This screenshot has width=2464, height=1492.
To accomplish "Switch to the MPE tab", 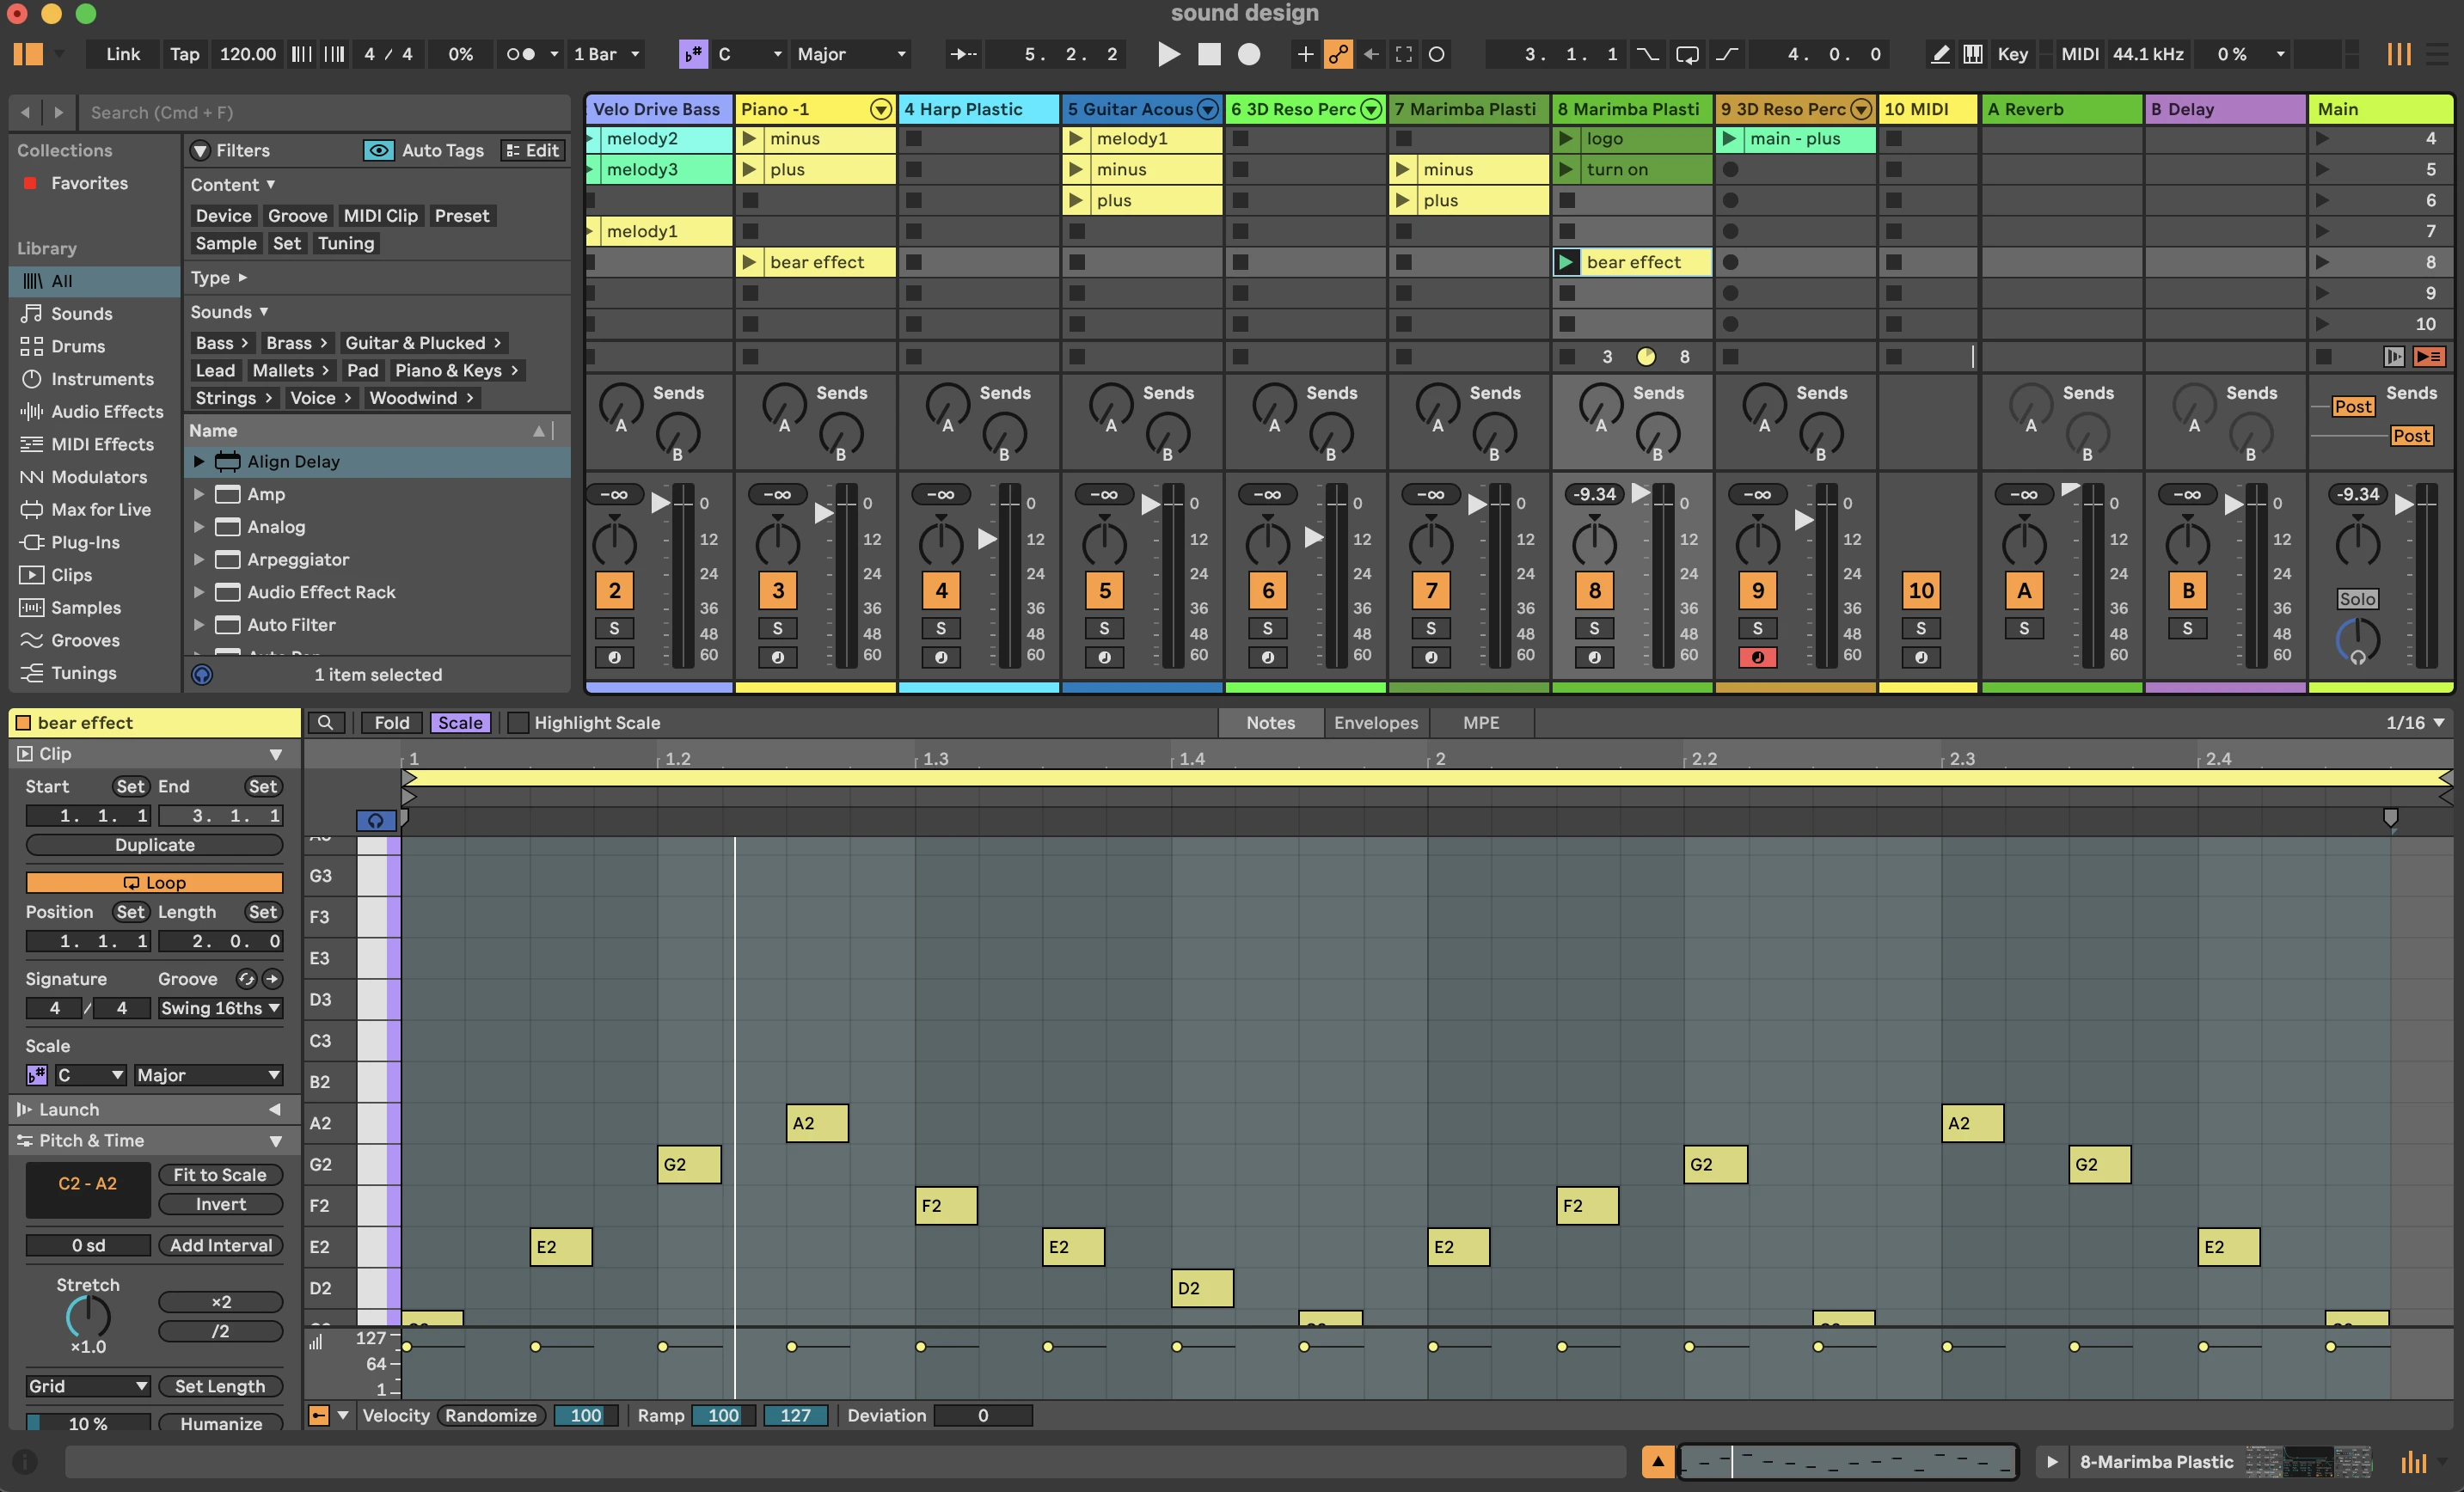I will (x=1481, y=722).
